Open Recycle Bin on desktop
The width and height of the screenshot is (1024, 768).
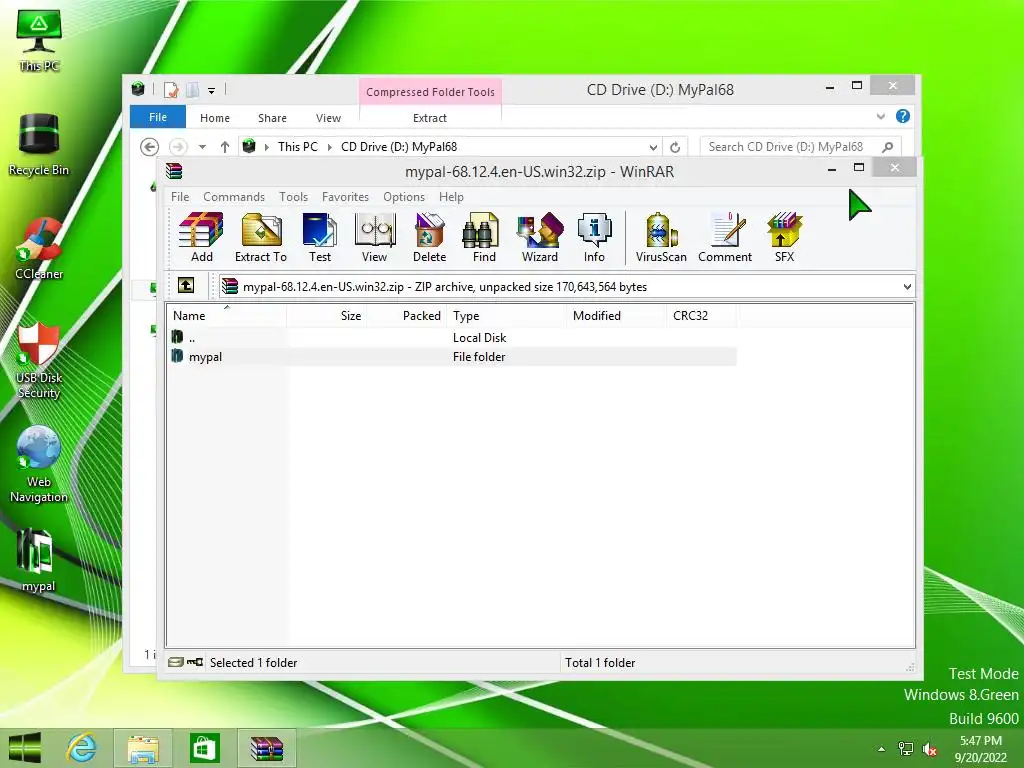(39, 144)
